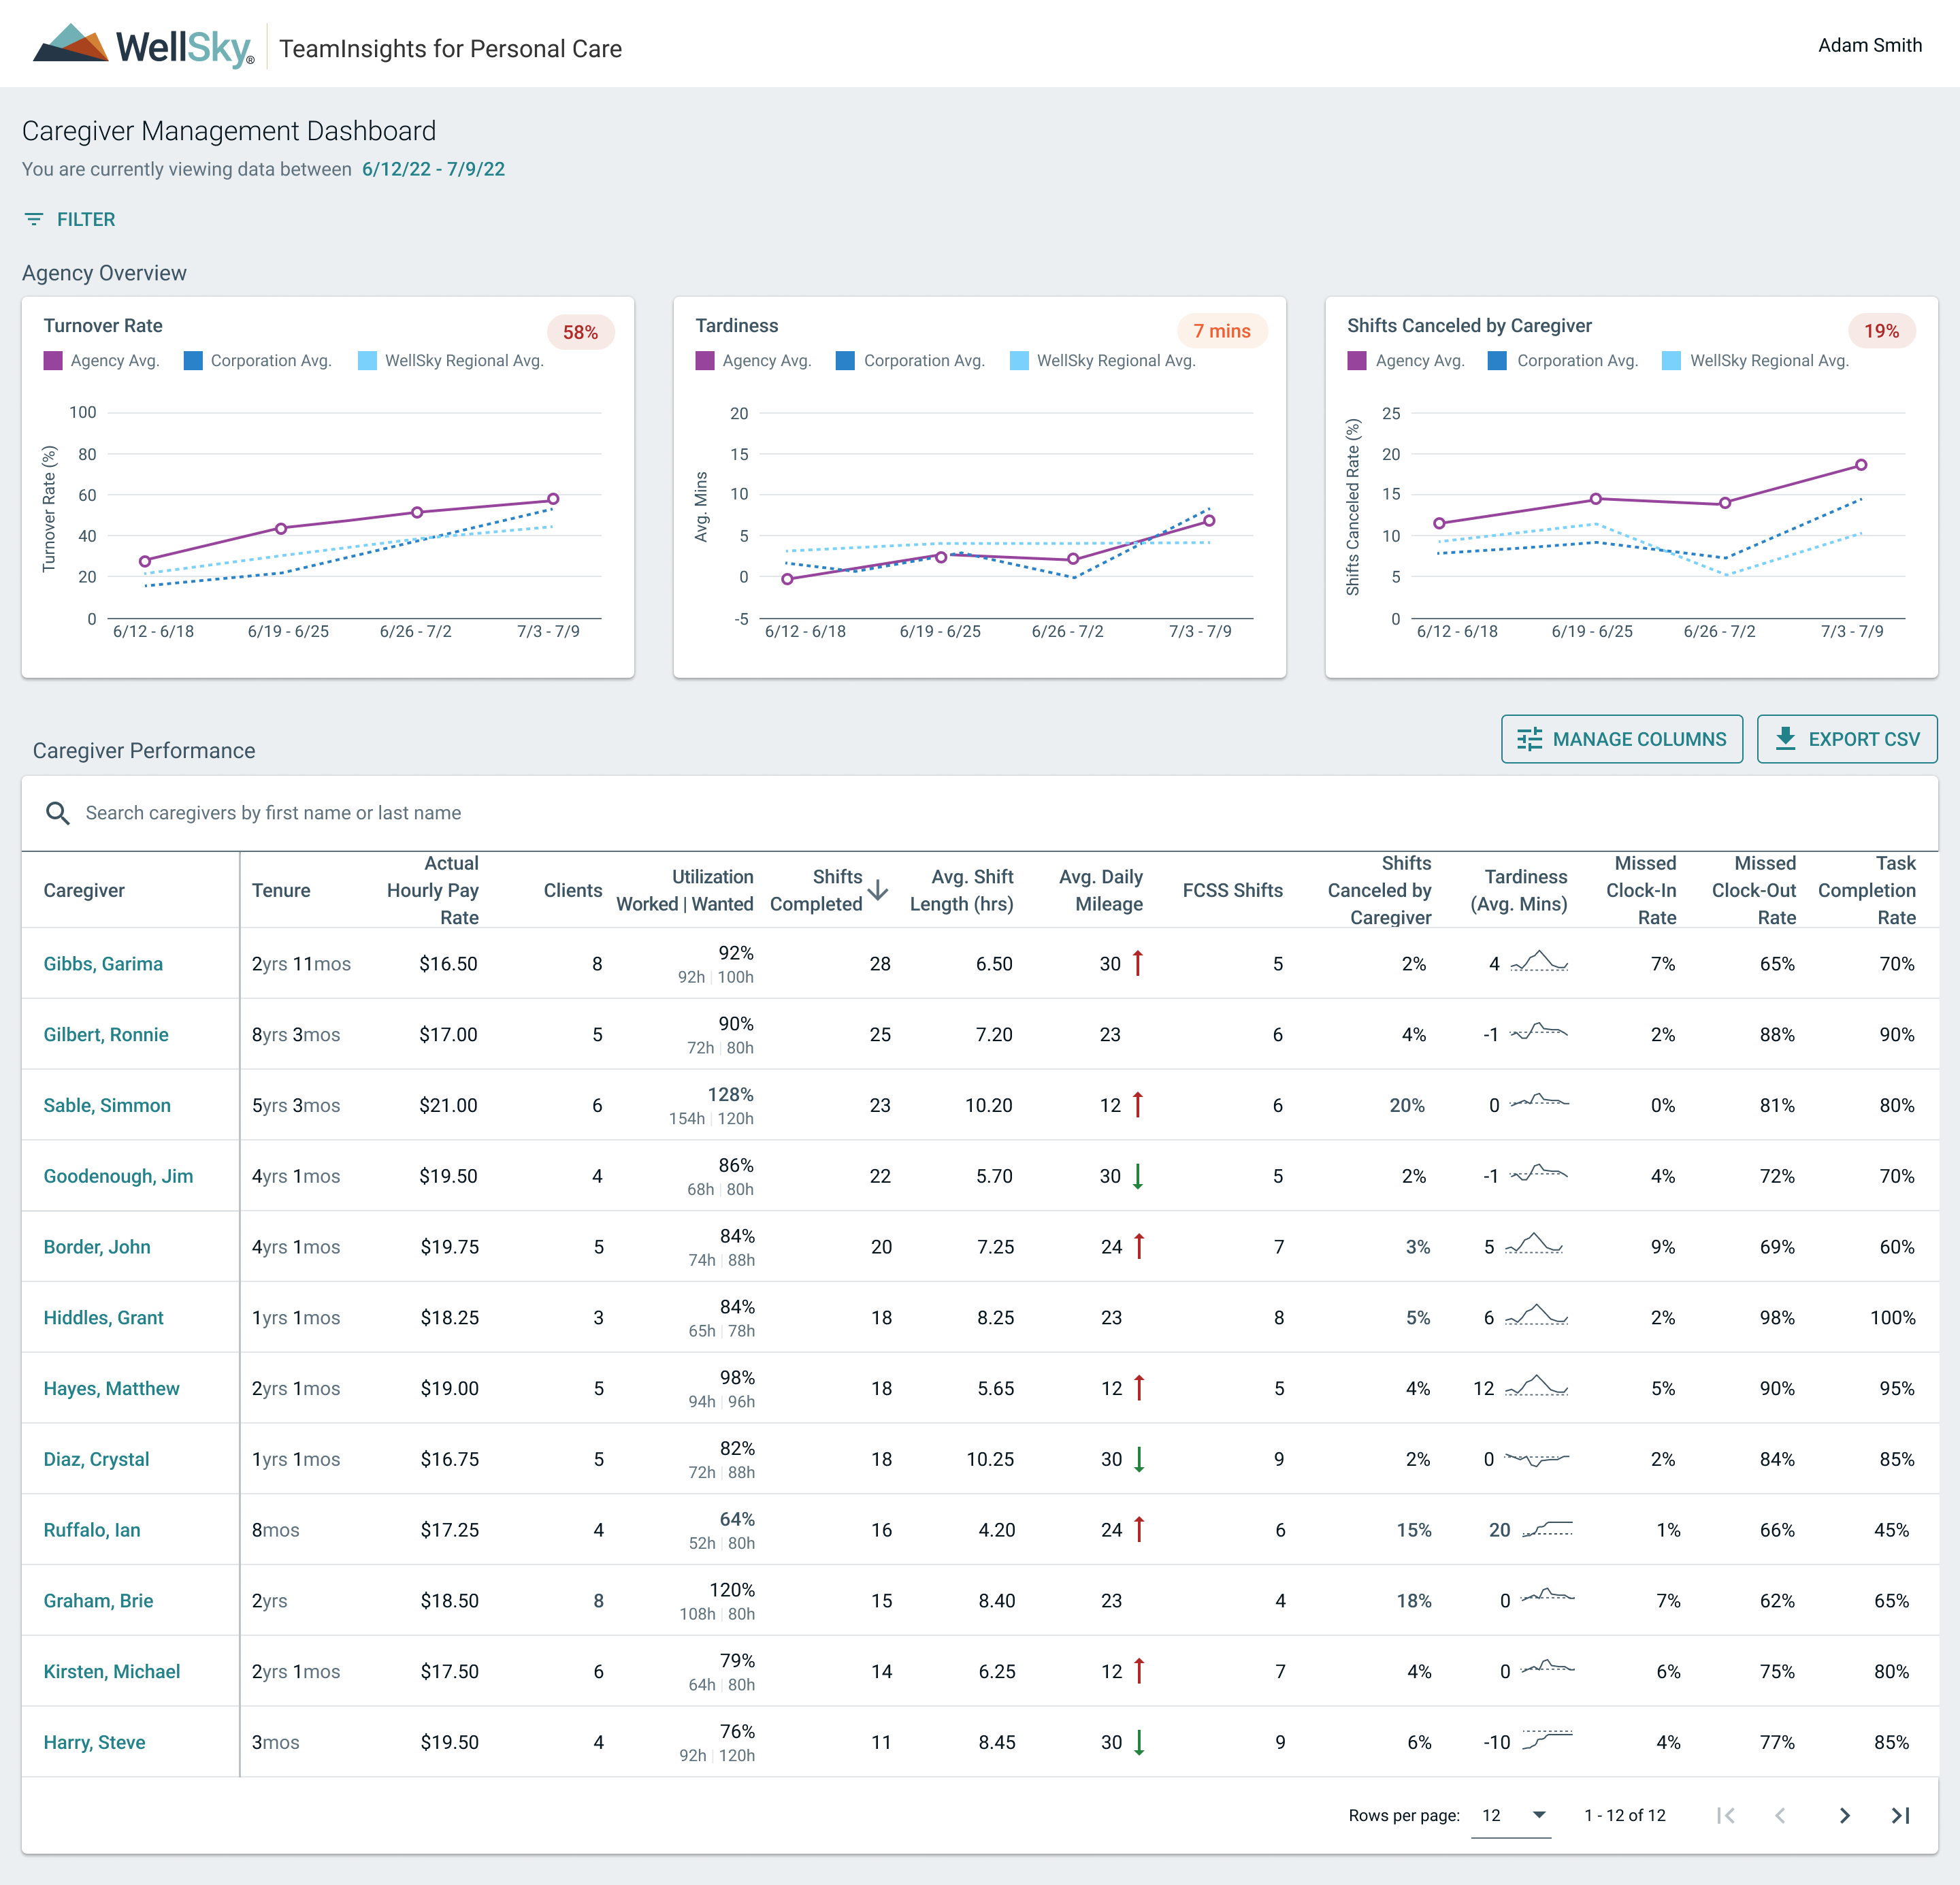
Task: Click Diaz, Crystal mileage down arrow
Action: click(x=1139, y=1459)
